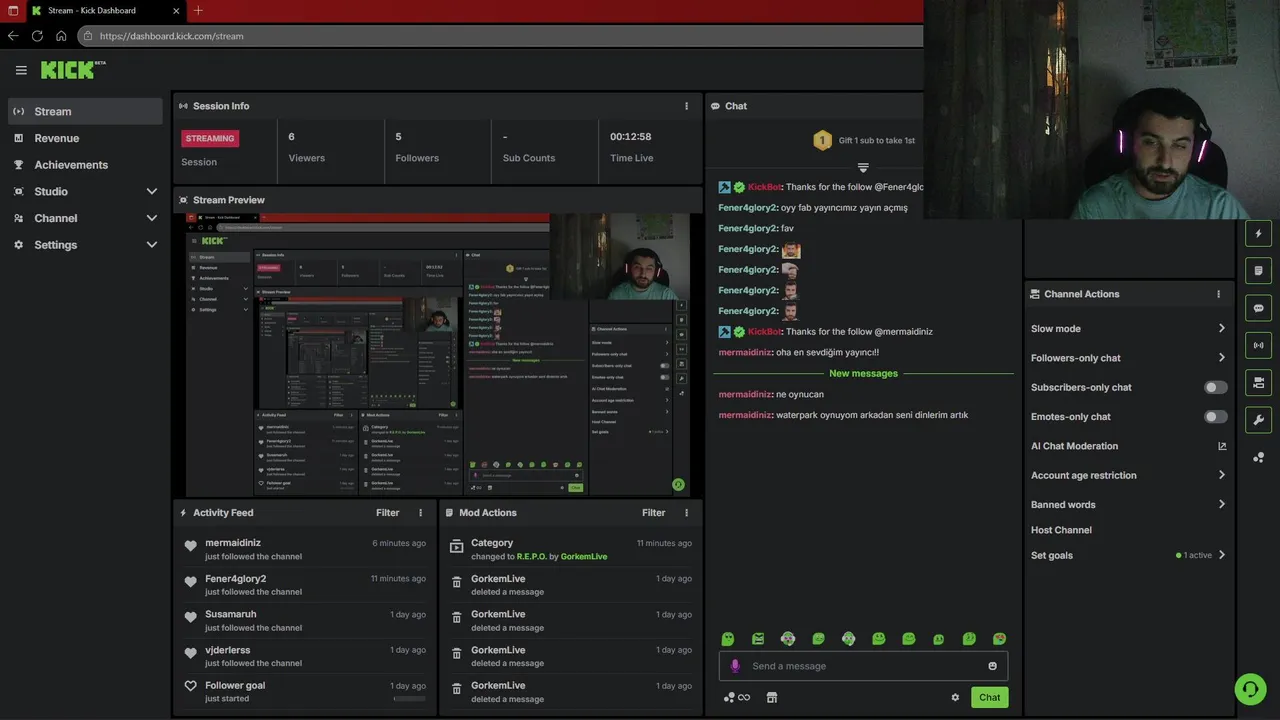Viewport: 1280px width, 720px height.
Task: Click the STREAMING status badge
Action: tap(210, 139)
